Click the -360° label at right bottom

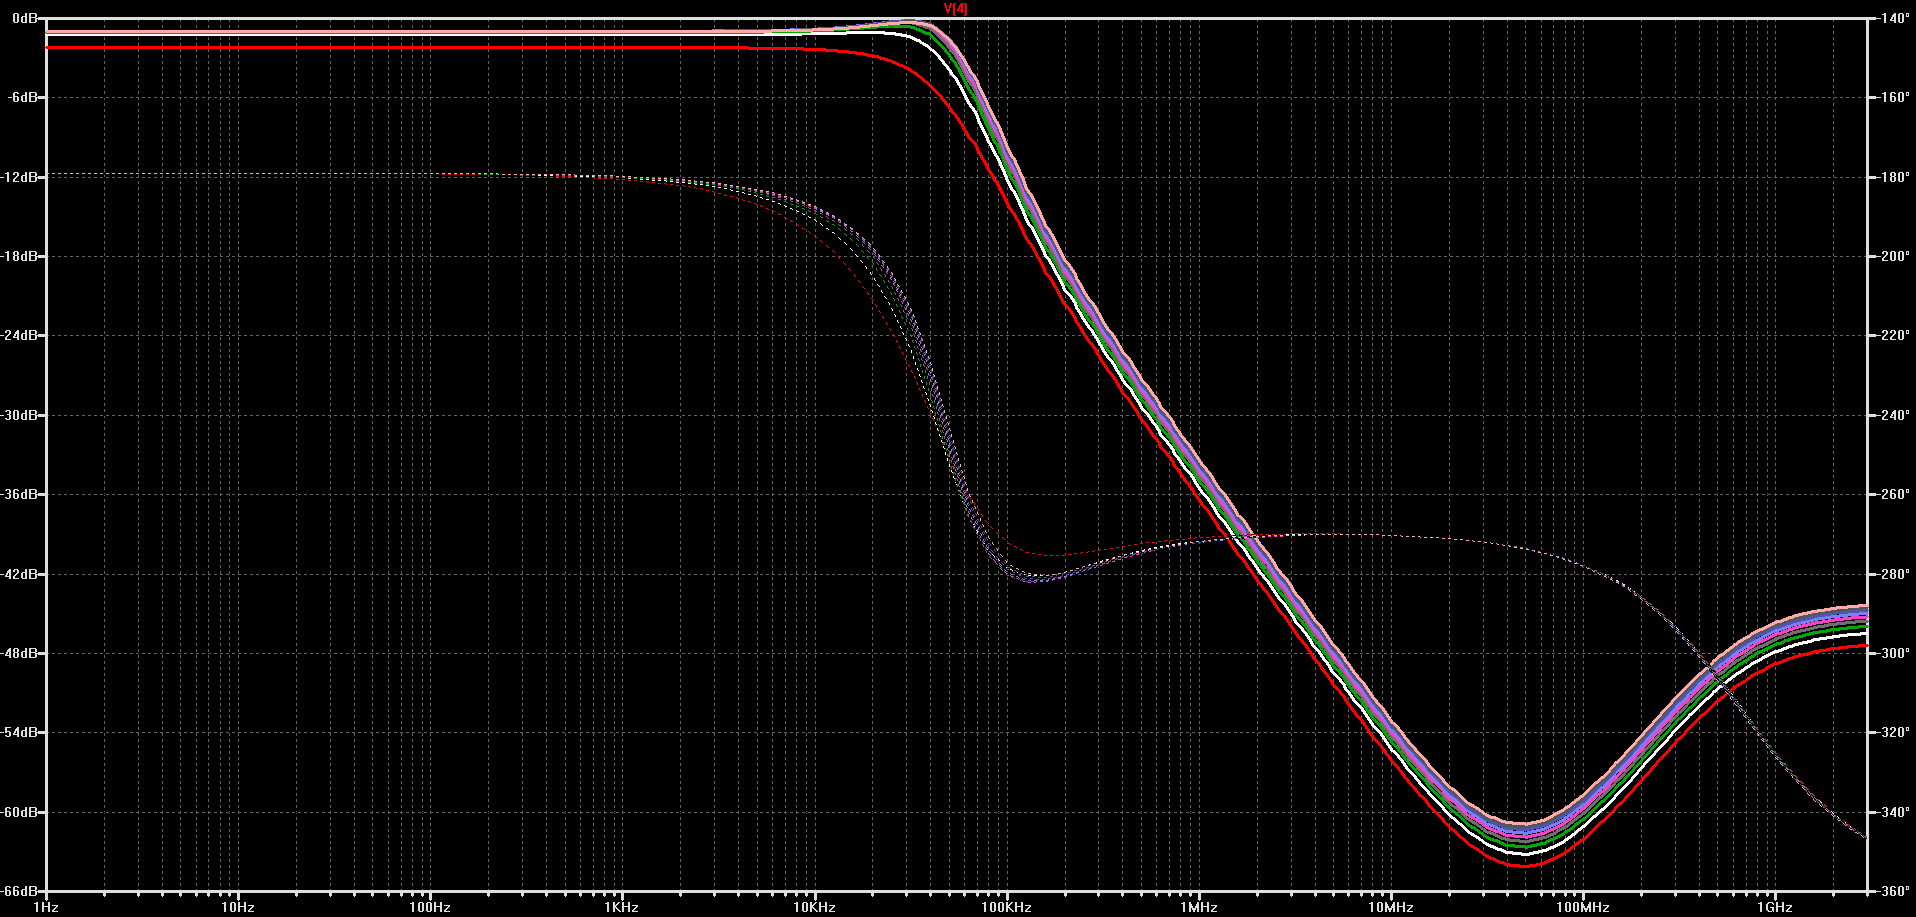[x=1893, y=891]
